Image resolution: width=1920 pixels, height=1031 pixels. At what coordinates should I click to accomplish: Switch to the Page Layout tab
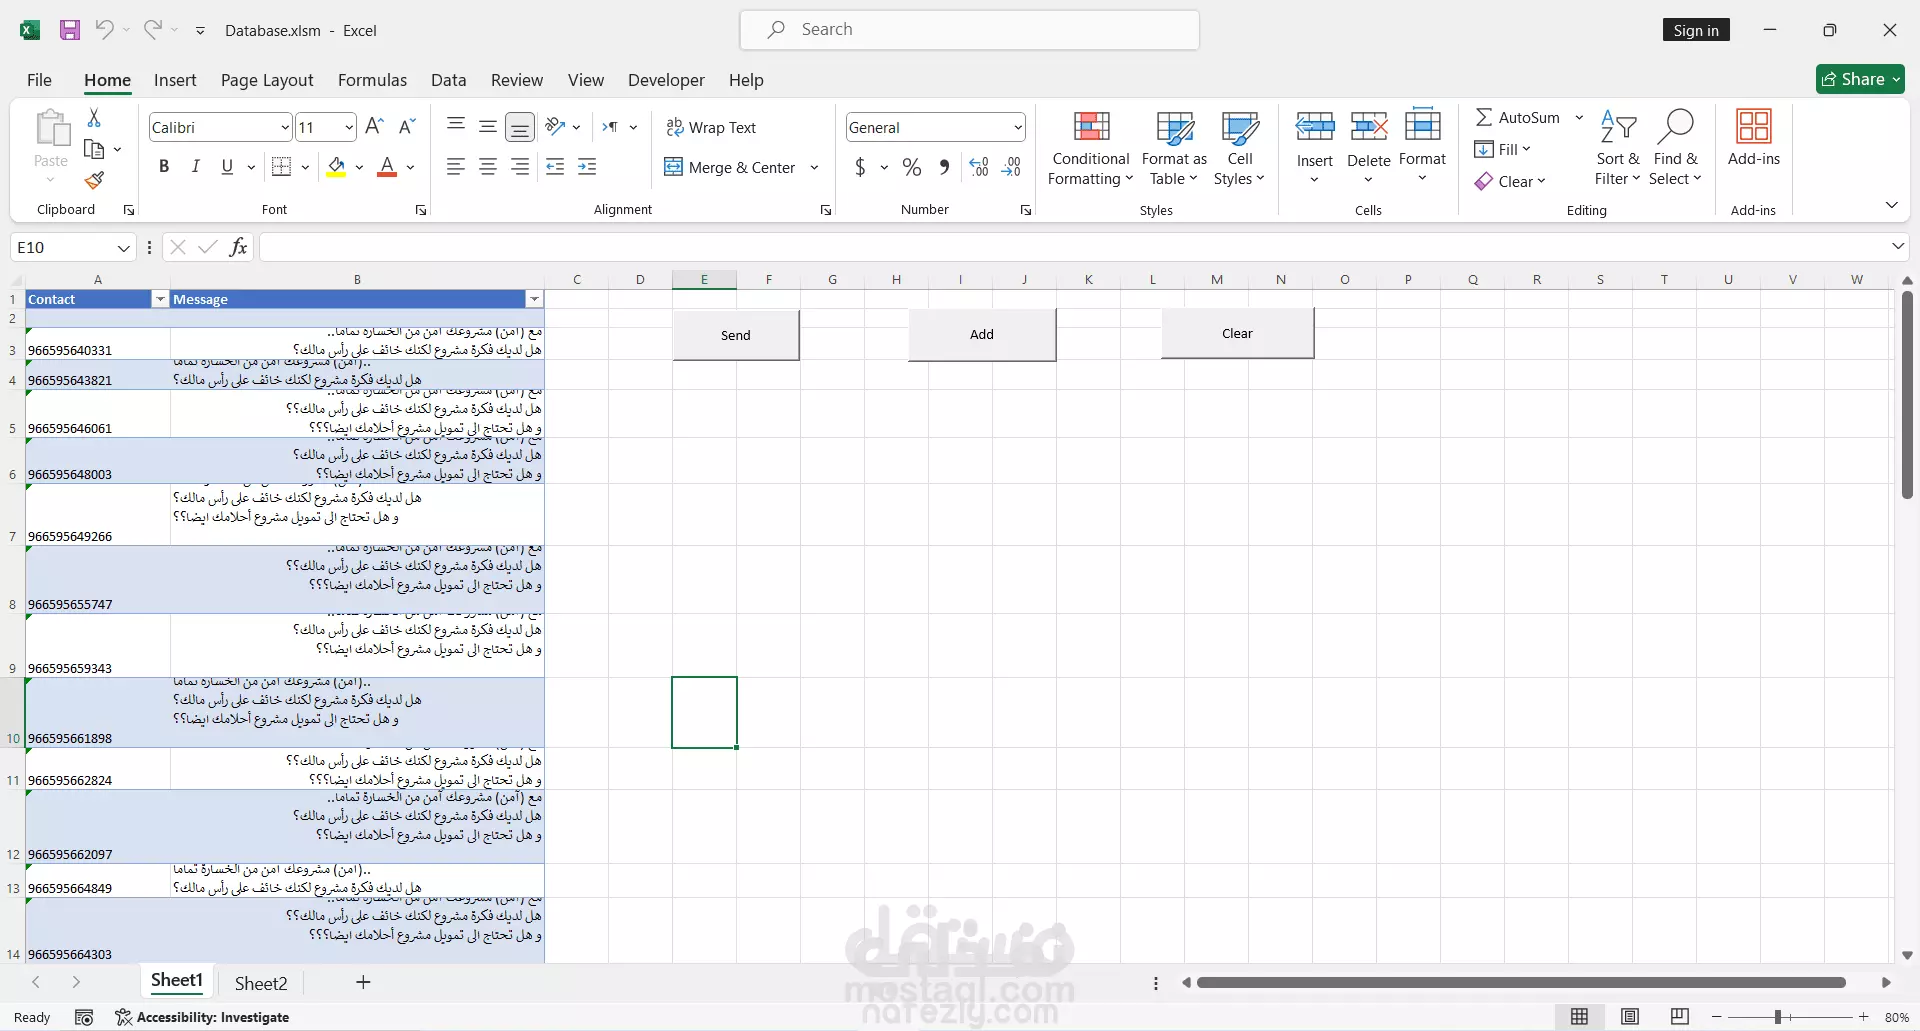pos(267,80)
